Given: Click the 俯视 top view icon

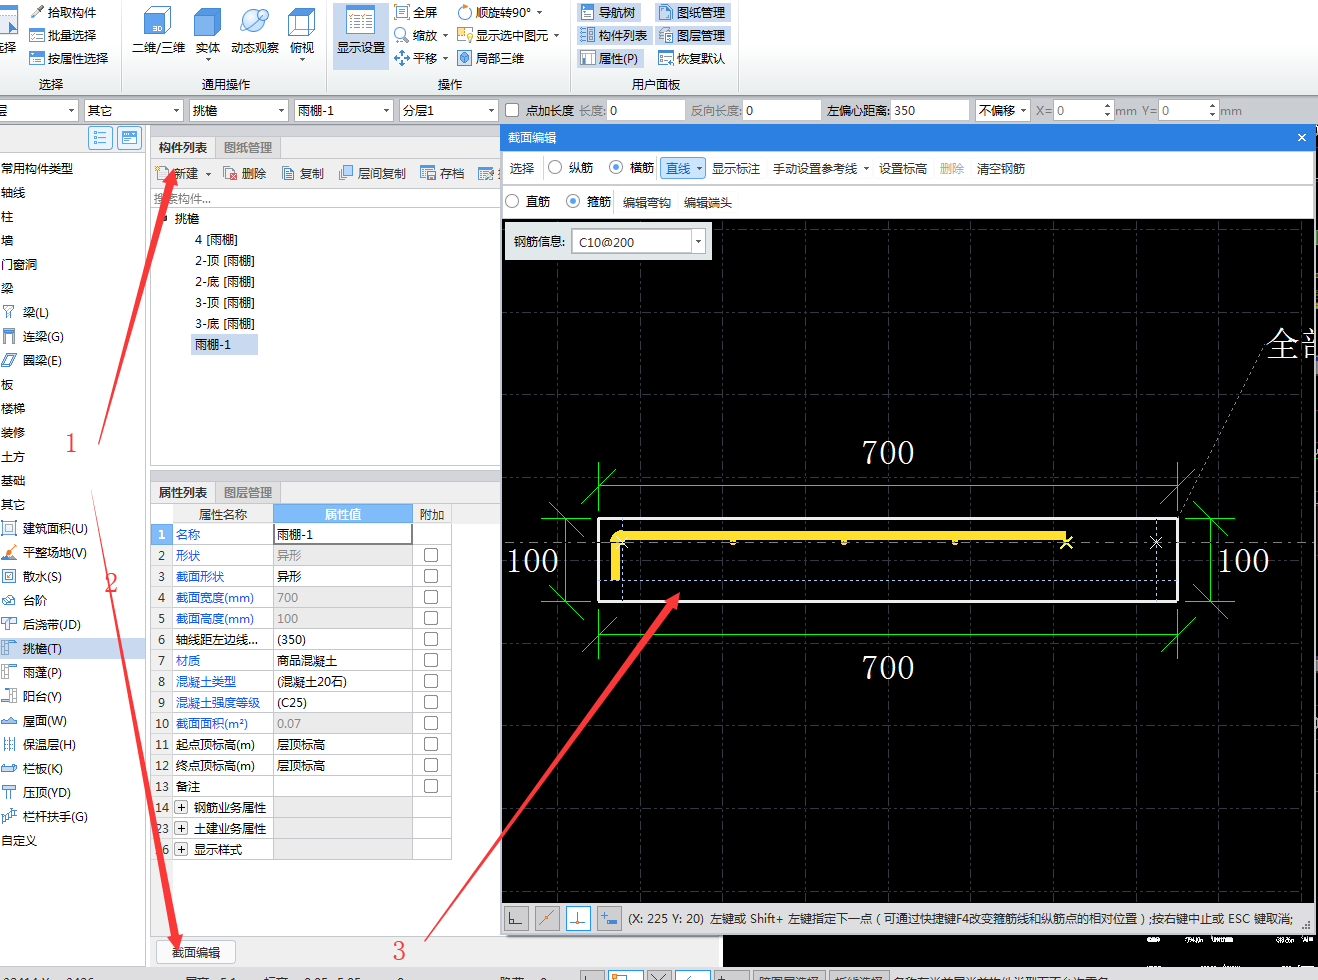Looking at the screenshot, I should pyautogui.click(x=301, y=32).
